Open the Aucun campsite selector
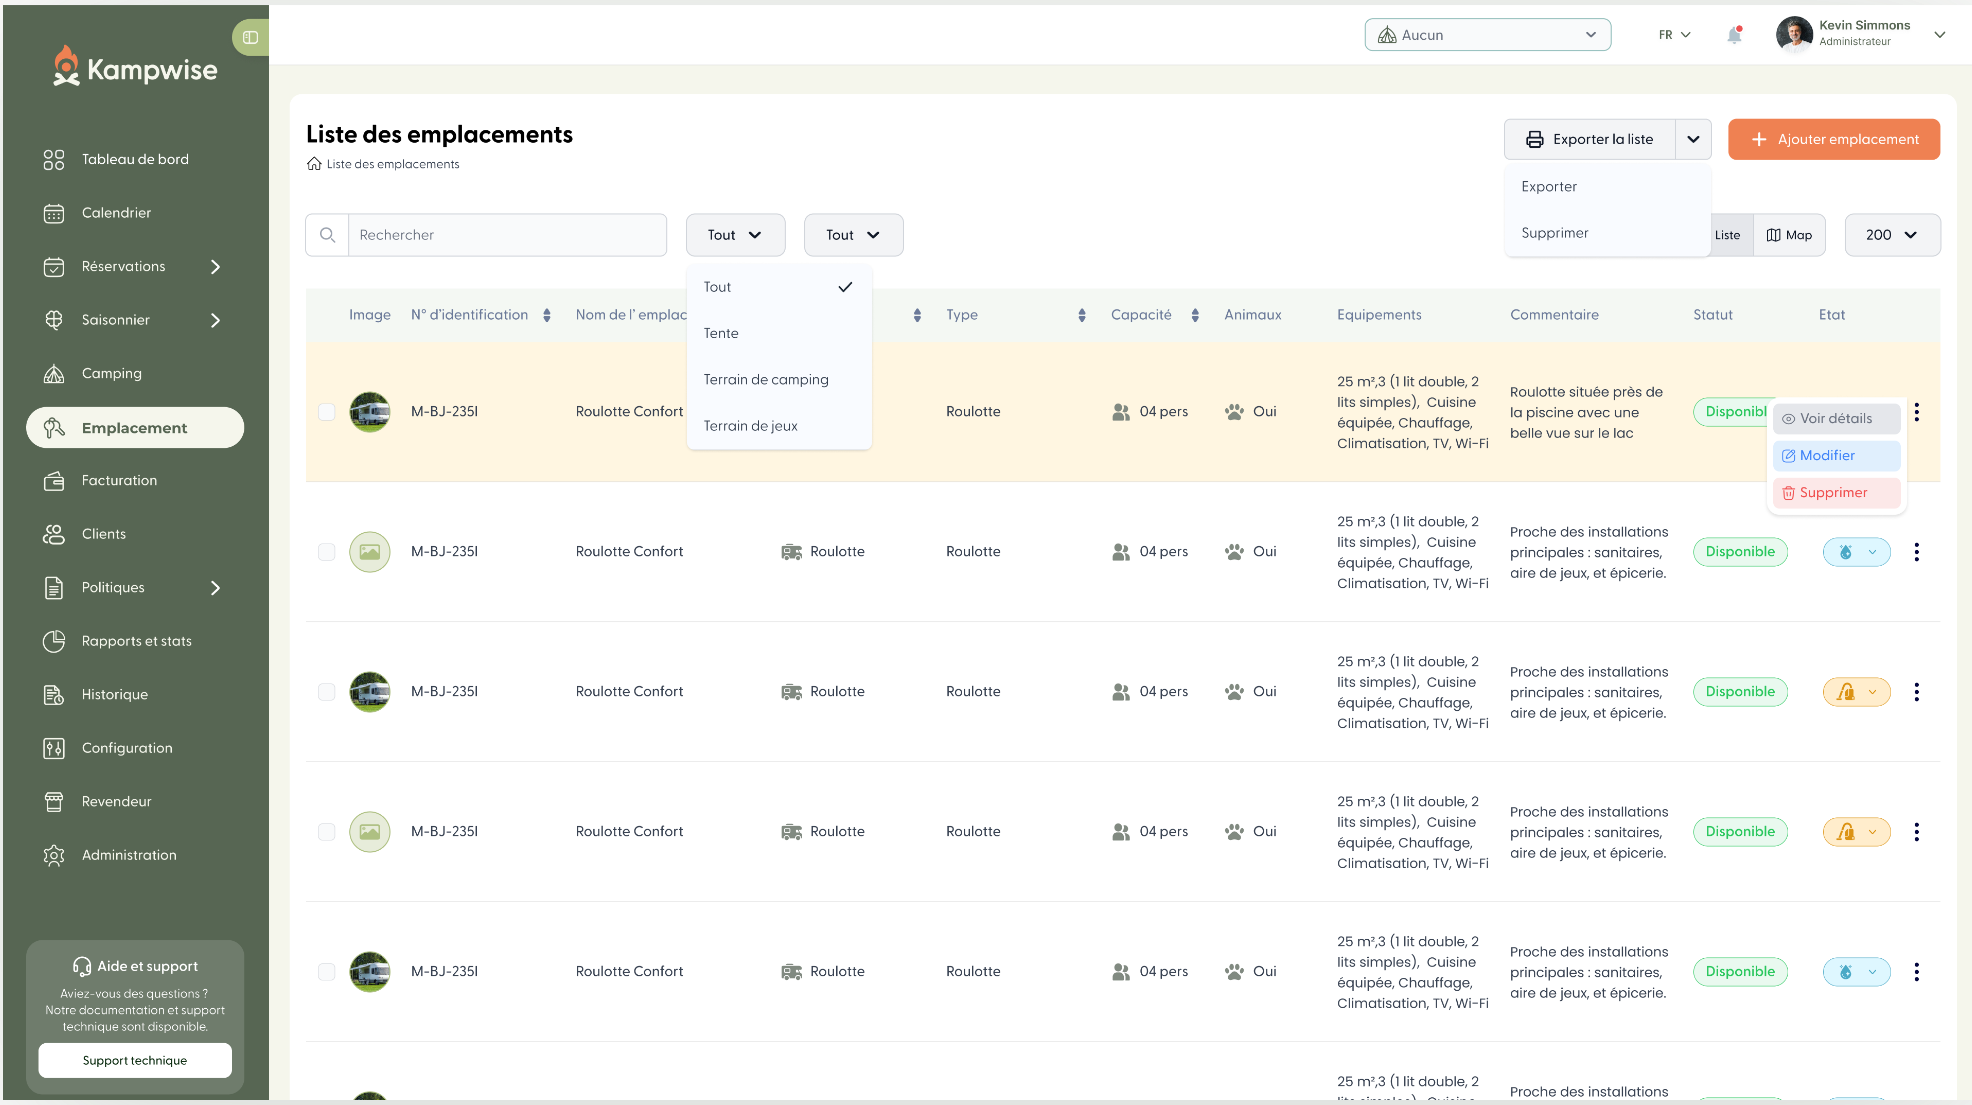 coord(1487,35)
